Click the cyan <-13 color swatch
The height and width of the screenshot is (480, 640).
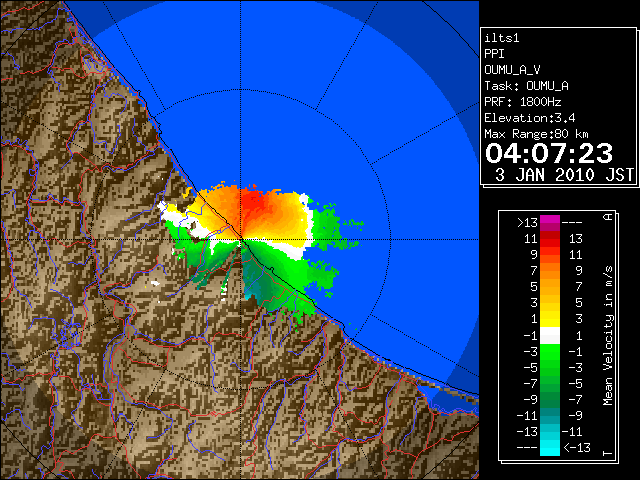[550, 447]
